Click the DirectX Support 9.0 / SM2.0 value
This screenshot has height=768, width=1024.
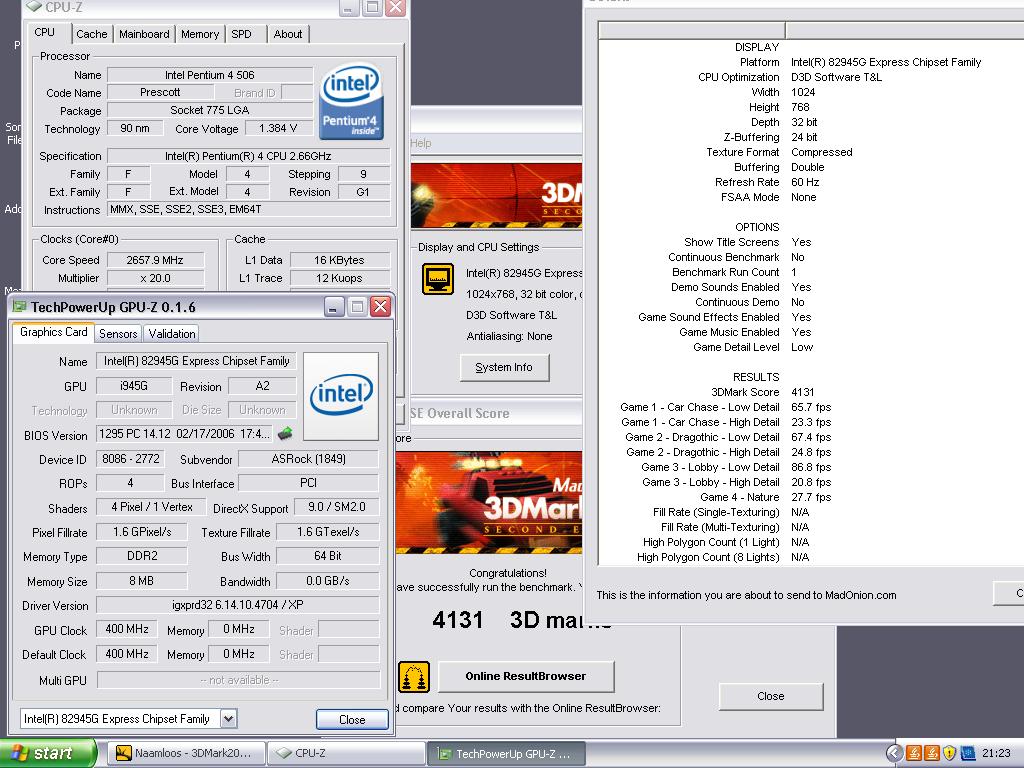pyautogui.click(x=337, y=507)
